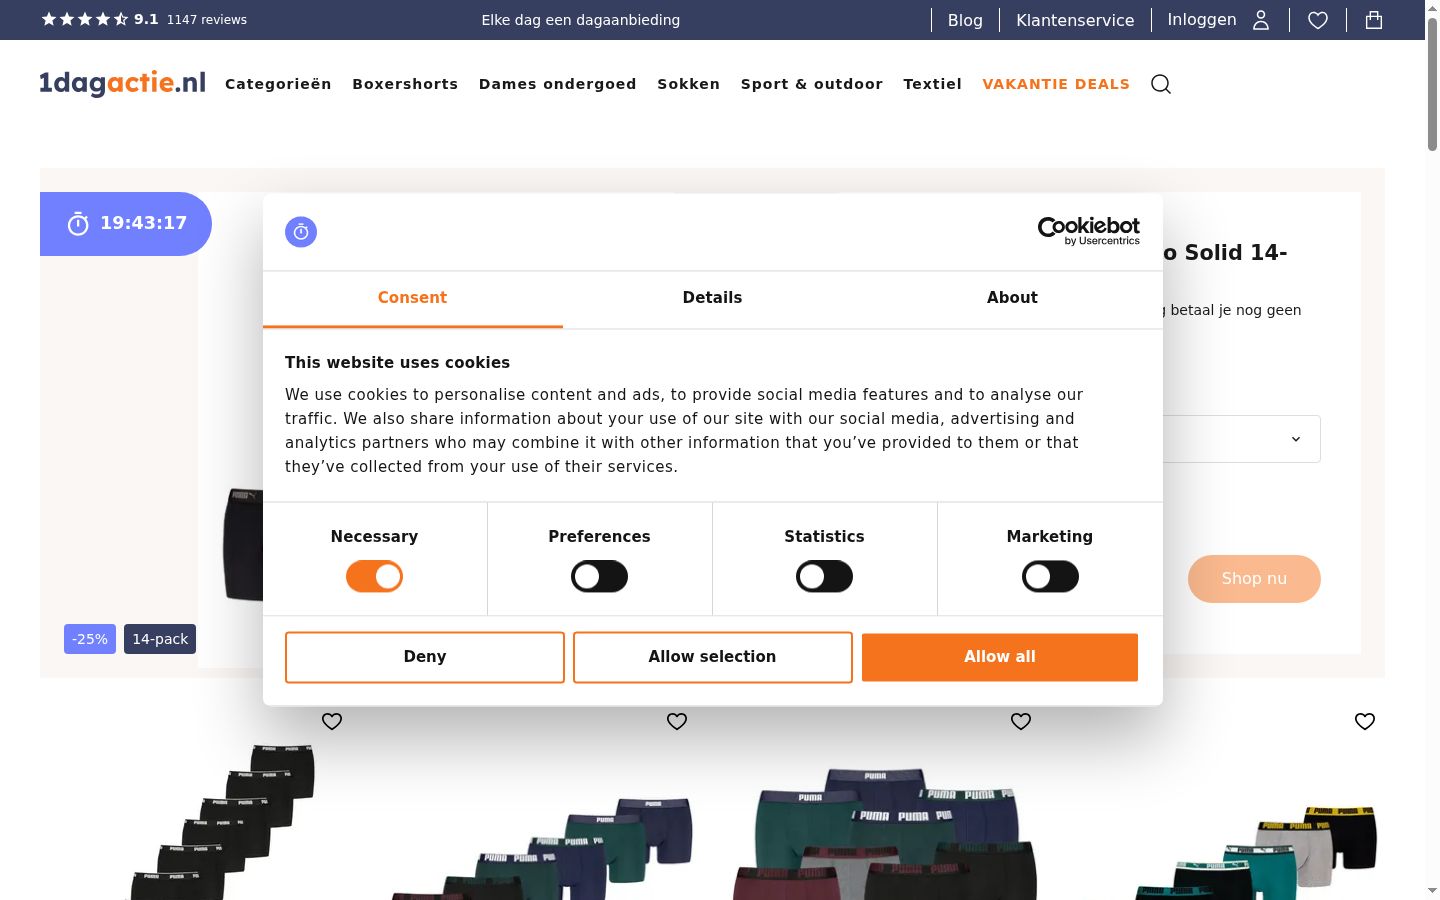Click the Allow all button
Image resolution: width=1440 pixels, height=900 pixels.
point(1000,657)
